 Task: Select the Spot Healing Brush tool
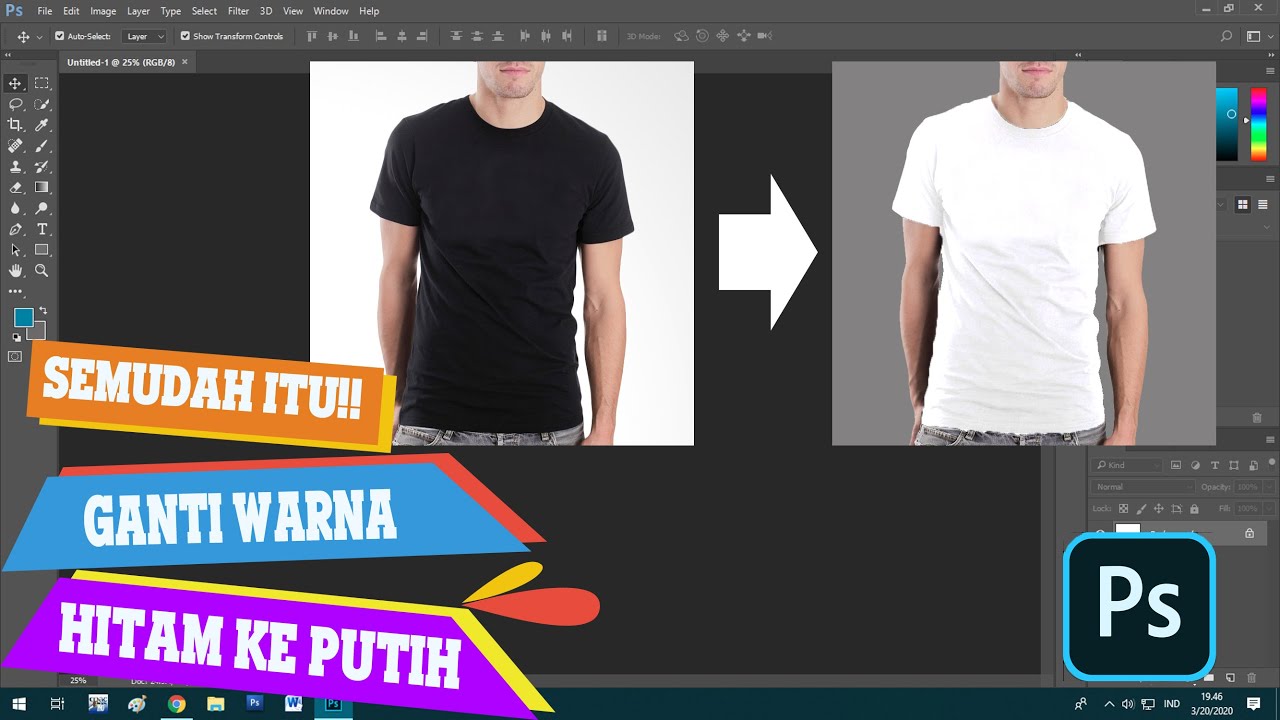[15, 146]
